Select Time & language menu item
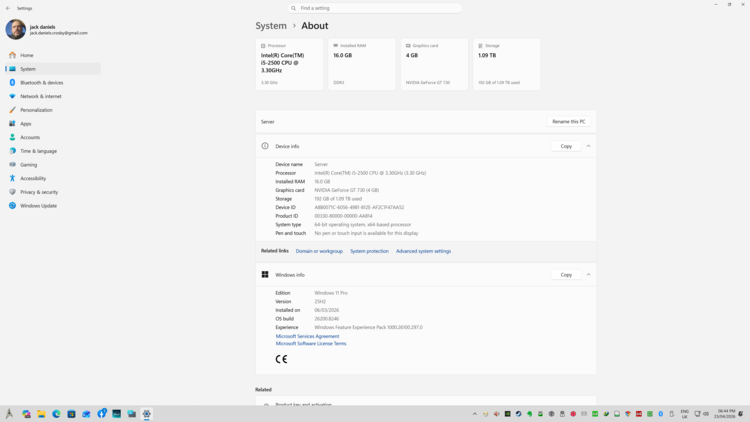 pyautogui.click(x=38, y=151)
